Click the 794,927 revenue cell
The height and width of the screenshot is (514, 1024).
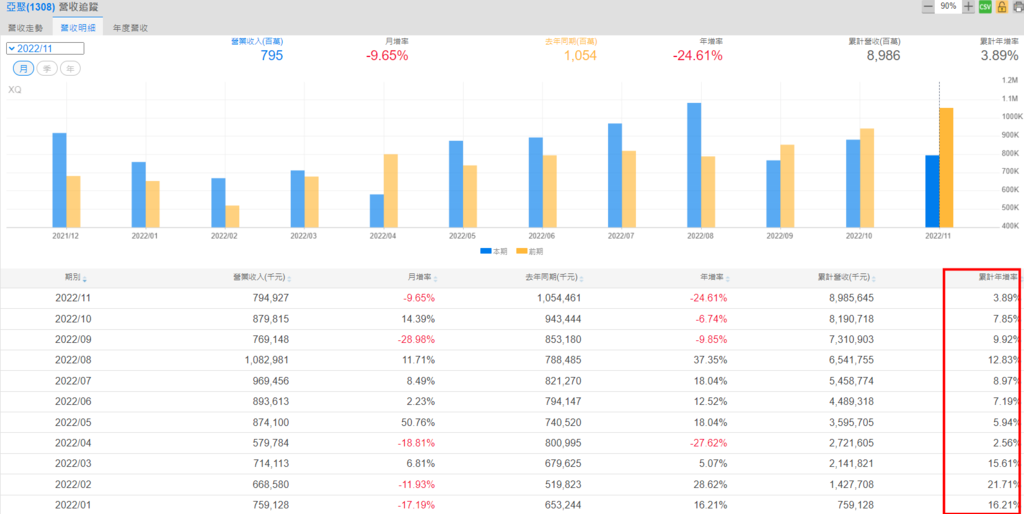coord(271,298)
